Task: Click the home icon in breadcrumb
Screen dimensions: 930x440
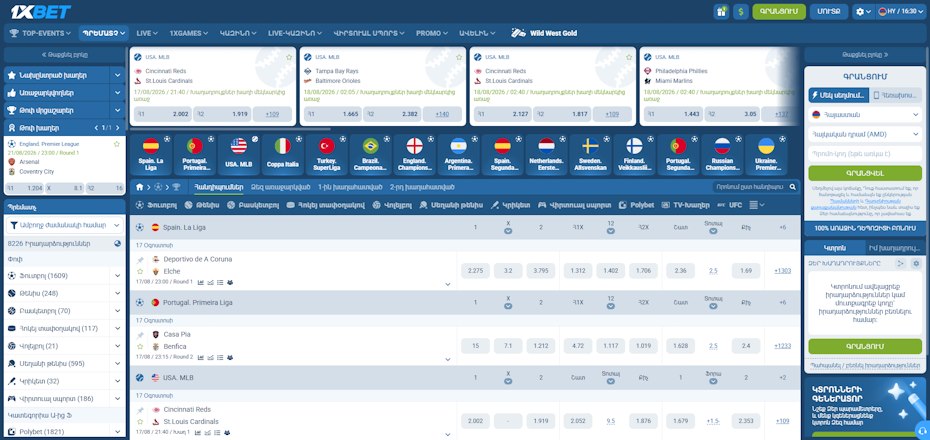Action: click(x=139, y=187)
